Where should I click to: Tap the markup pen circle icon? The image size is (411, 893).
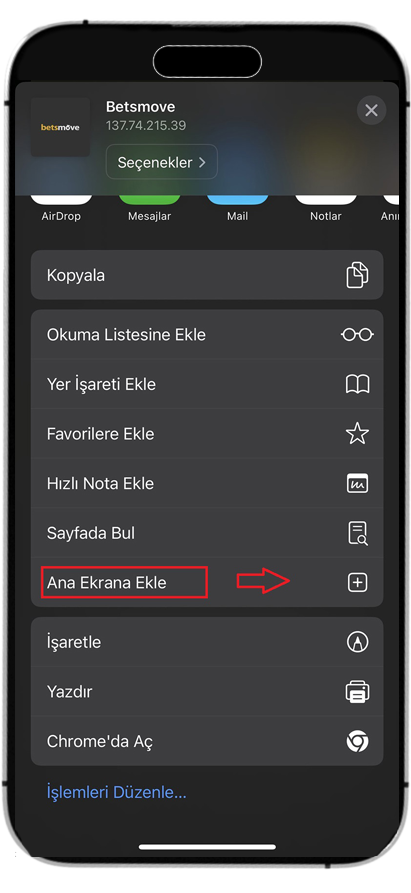357,642
